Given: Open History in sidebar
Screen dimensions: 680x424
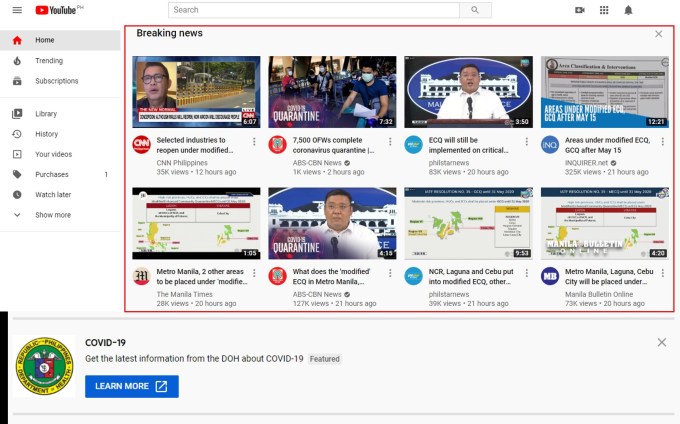Looking at the screenshot, I should point(60,134).
